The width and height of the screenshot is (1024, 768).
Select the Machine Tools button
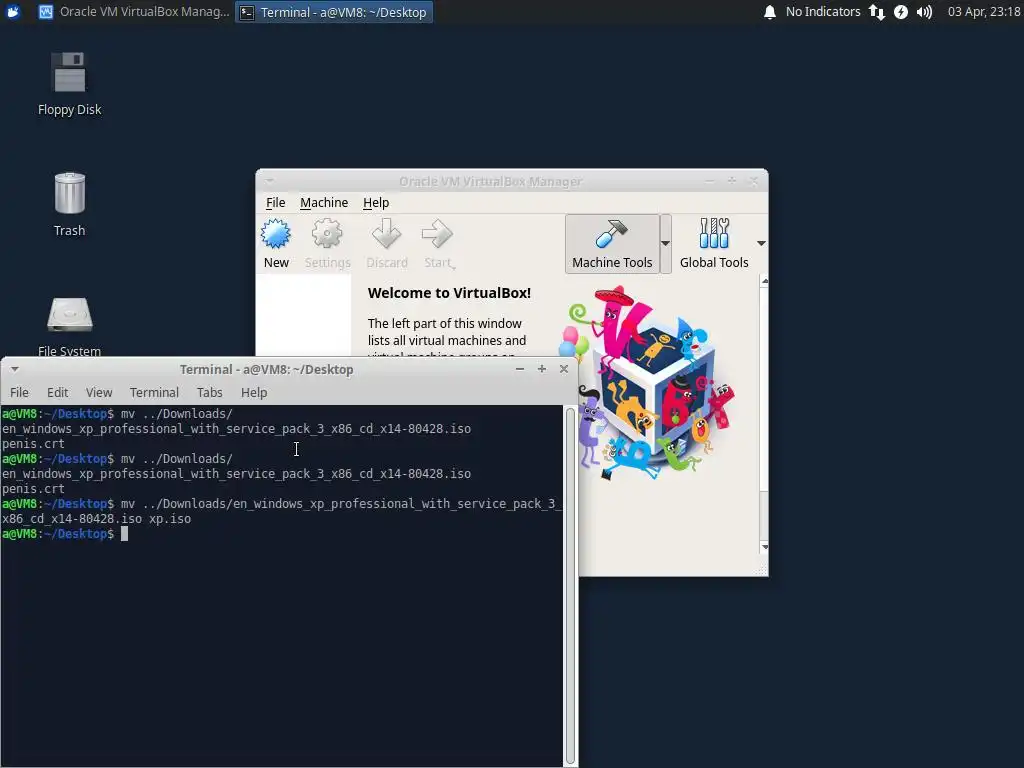point(612,244)
